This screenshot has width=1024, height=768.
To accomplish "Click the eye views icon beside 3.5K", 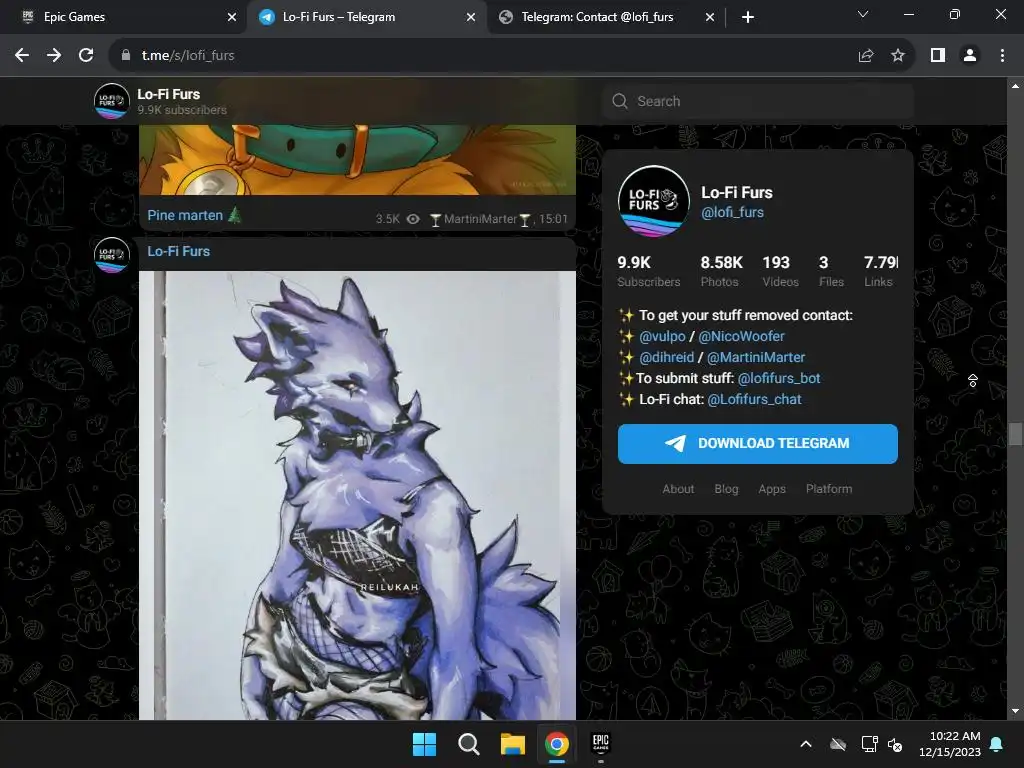I will click(413, 219).
